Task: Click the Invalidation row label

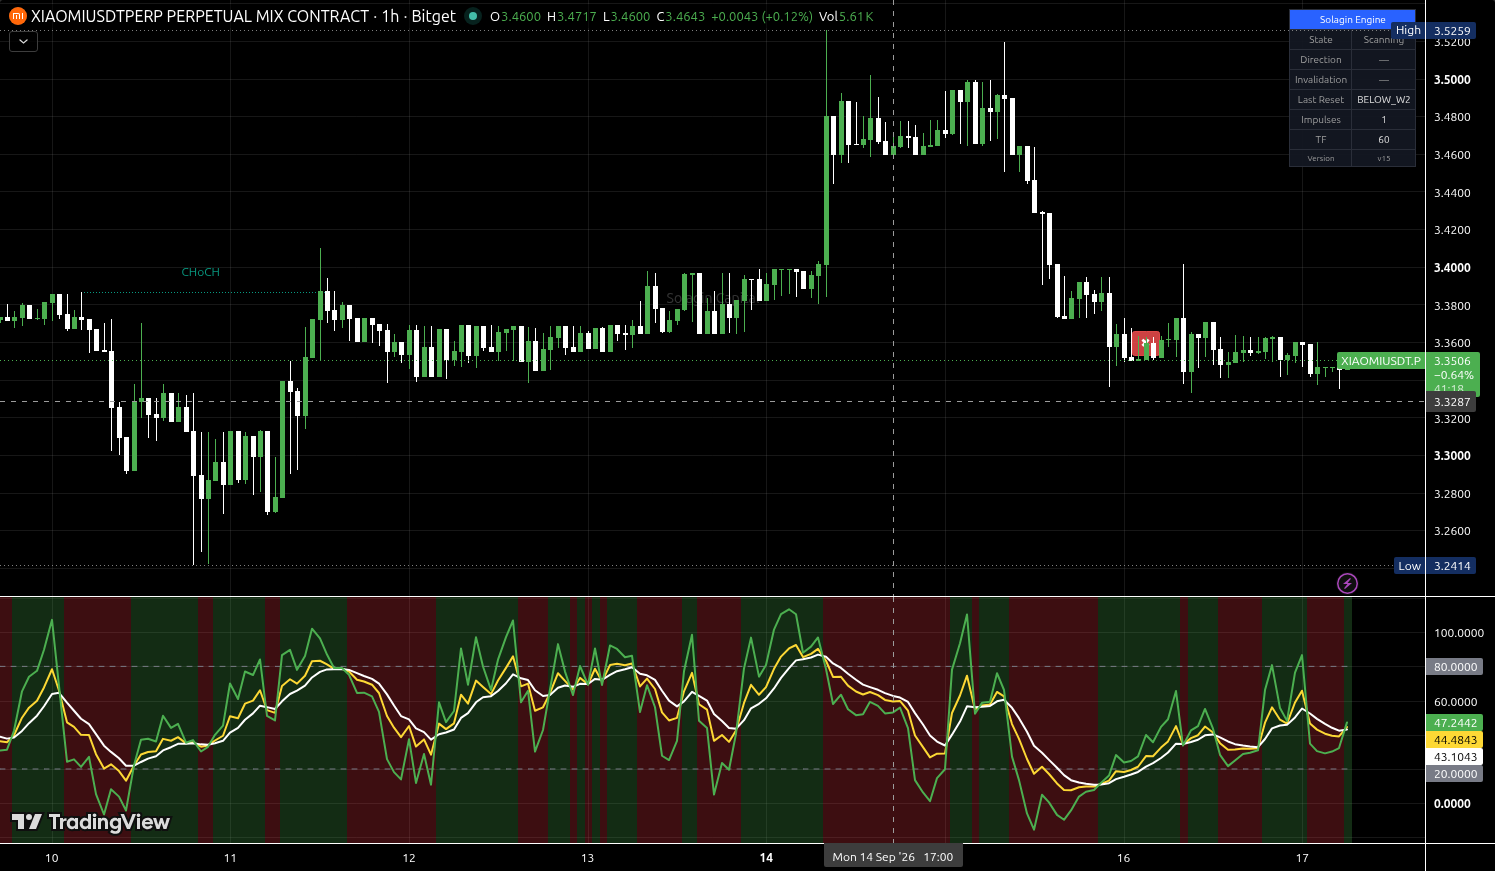Action: [x=1321, y=80]
